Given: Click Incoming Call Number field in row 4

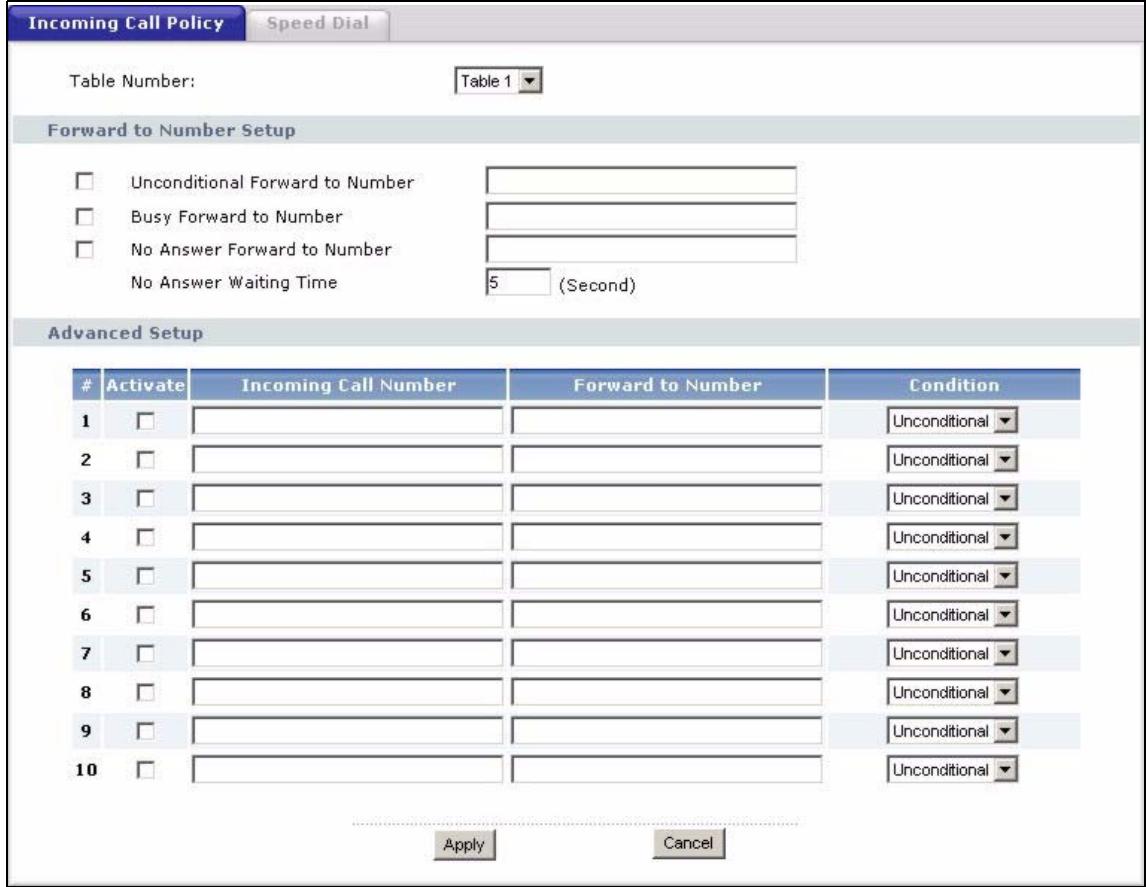Looking at the screenshot, I should coord(348,537).
